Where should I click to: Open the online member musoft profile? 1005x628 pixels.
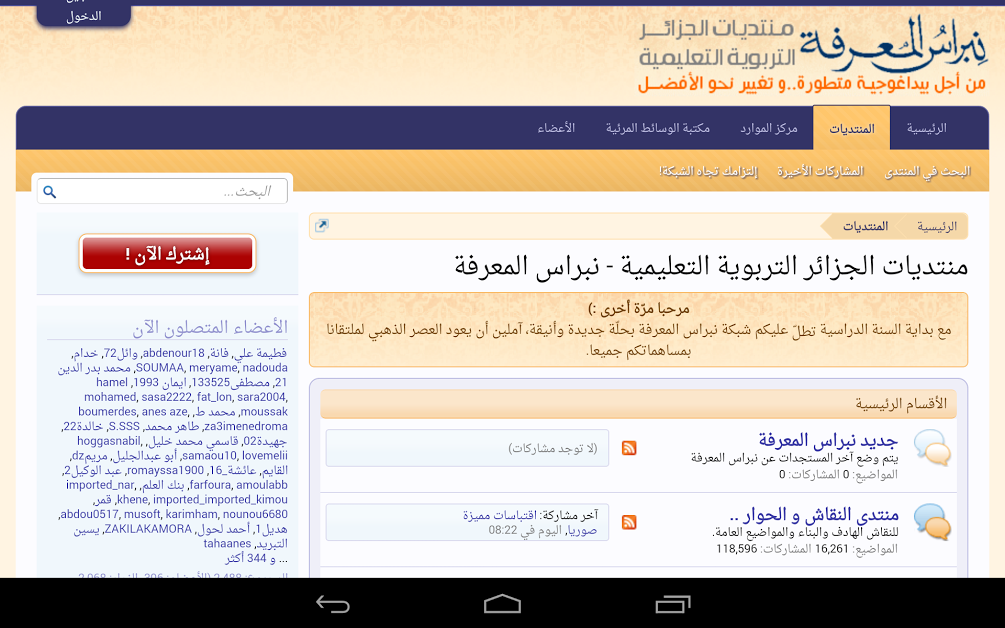click(x=142, y=515)
